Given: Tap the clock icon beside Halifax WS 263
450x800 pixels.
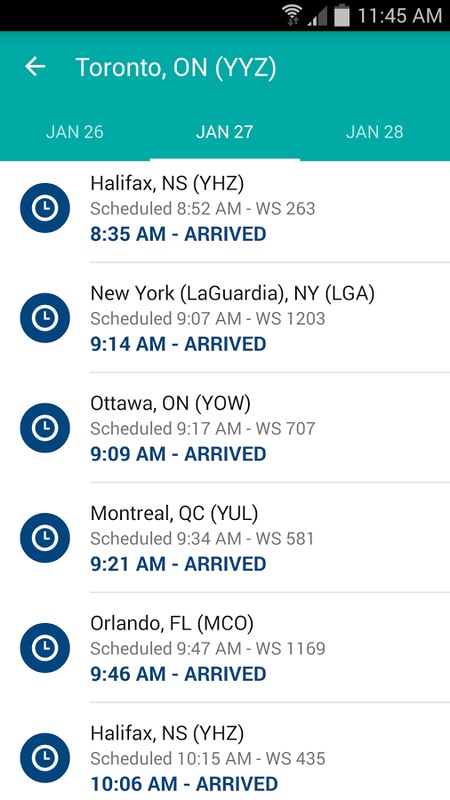Looking at the screenshot, I should tap(45, 208).
